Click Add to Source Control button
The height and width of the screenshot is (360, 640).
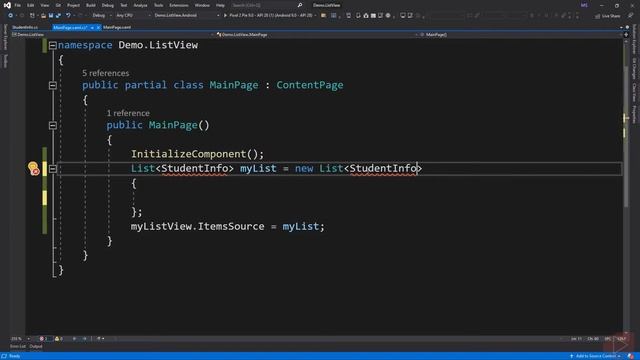pos(596,356)
